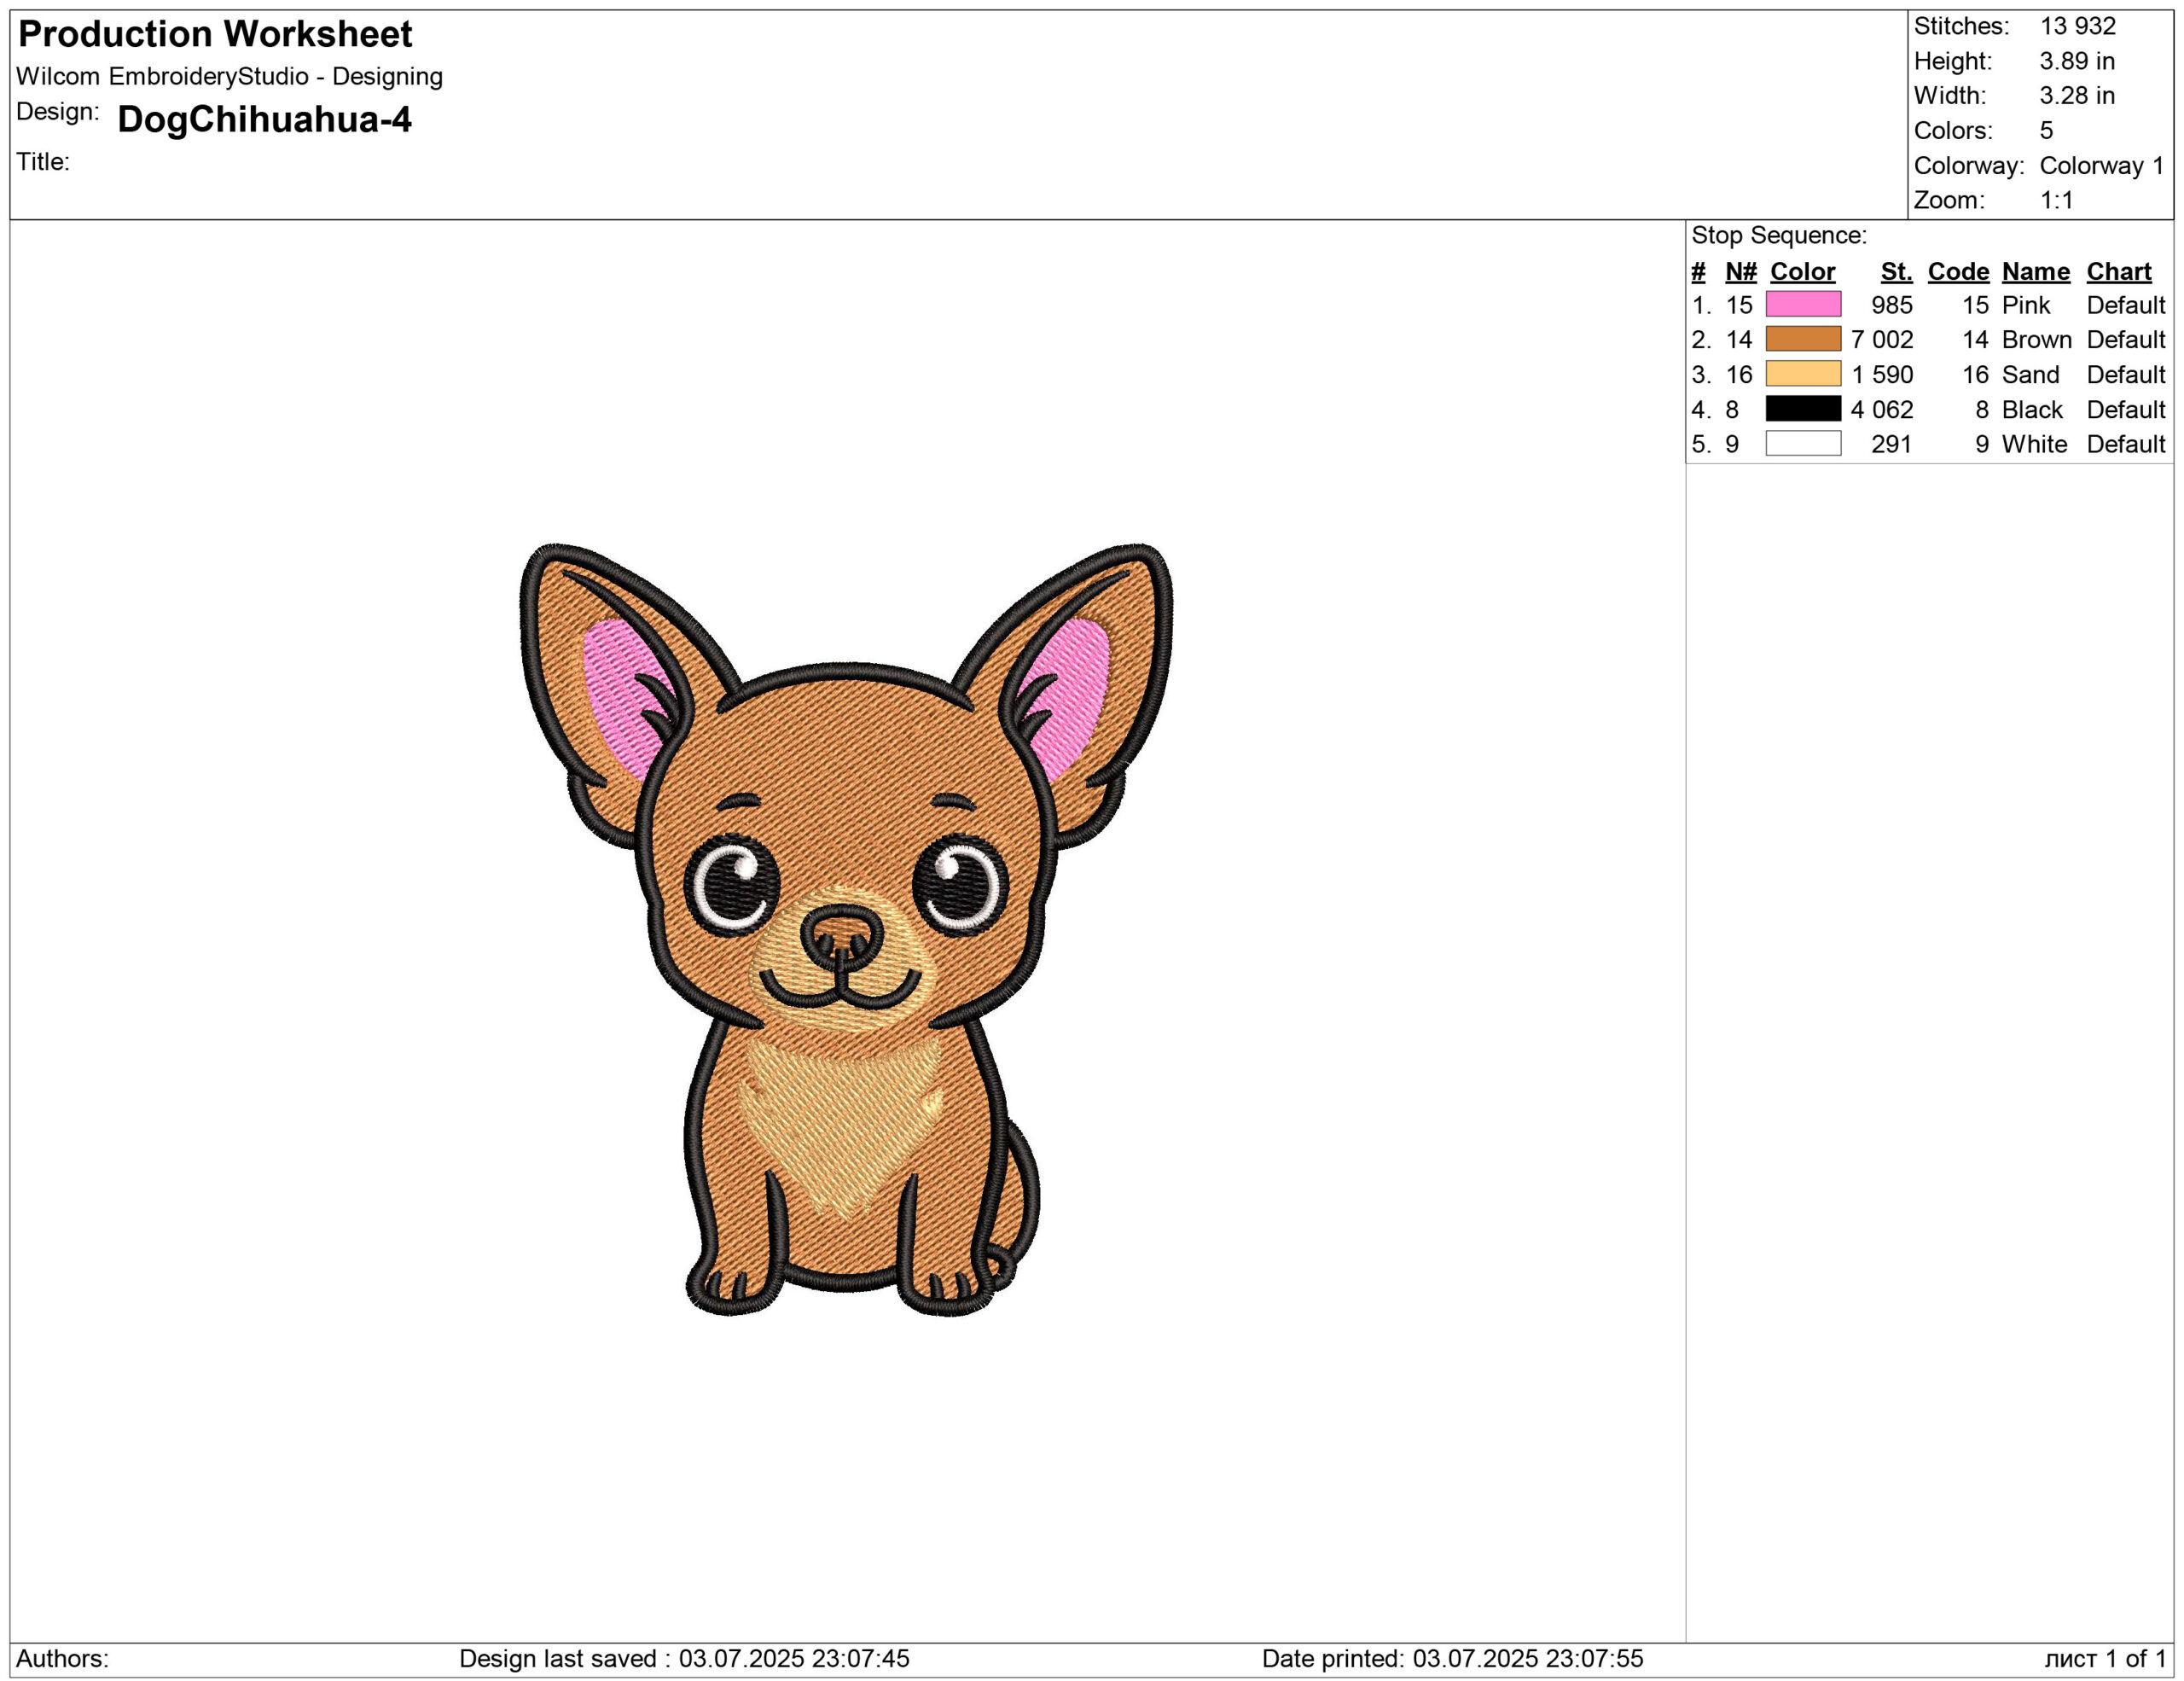The height and width of the screenshot is (1681, 2184).
Task: Click the DogChihuahua-4 design name
Action: (x=264, y=119)
